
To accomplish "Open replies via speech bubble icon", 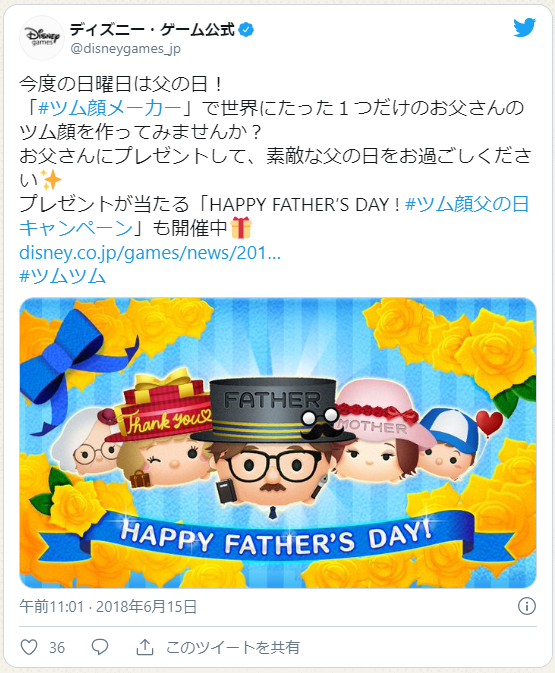I will click(x=100, y=647).
